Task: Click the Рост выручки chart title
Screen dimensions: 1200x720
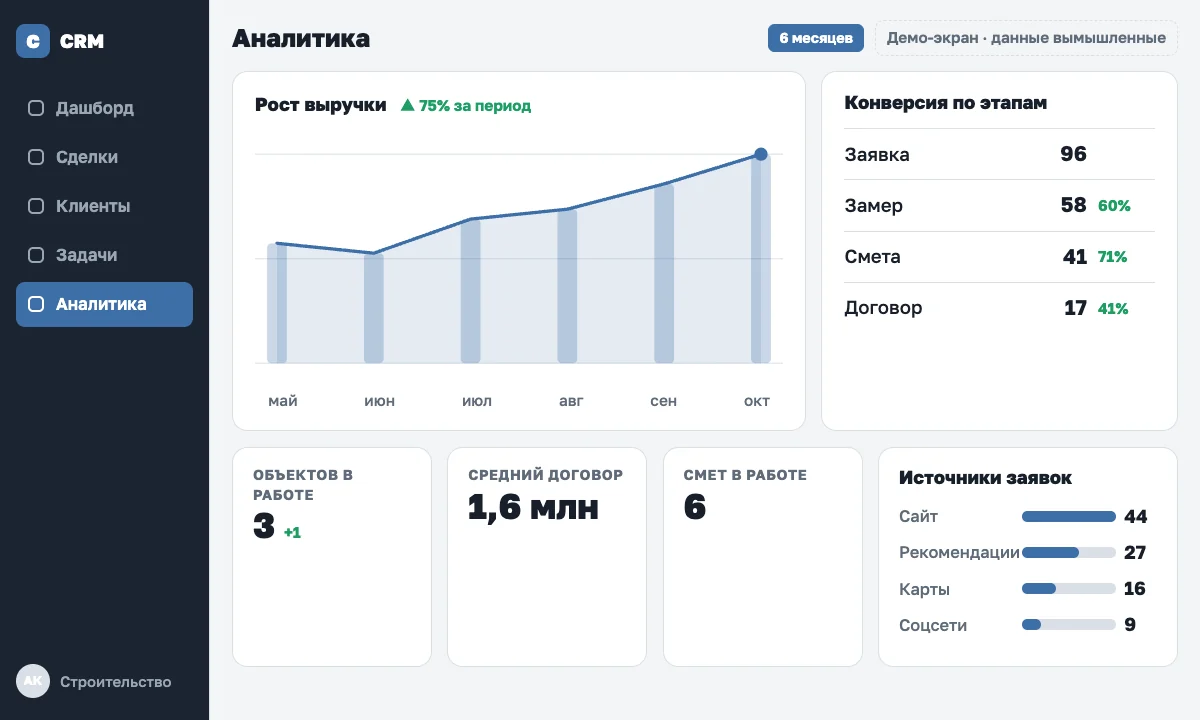Action: tap(320, 105)
